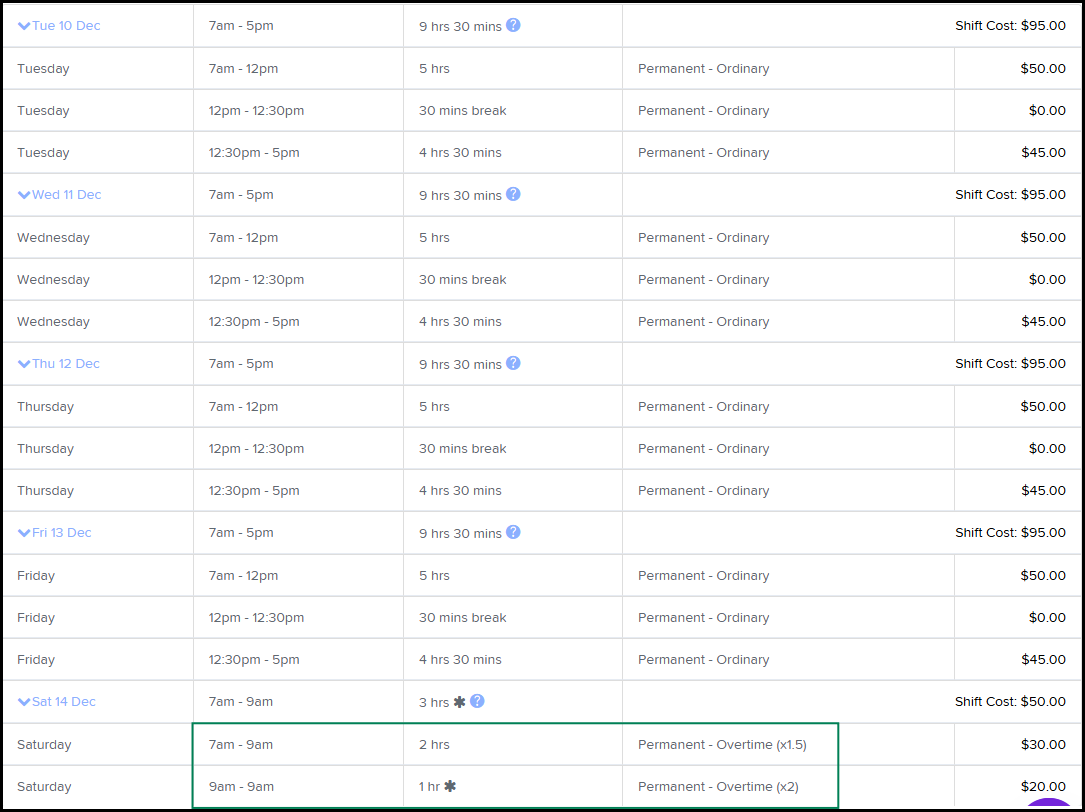Click asterisk beside Saturday's 3 hrs total
The height and width of the screenshot is (812, 1085).
(x=460, y=702)
